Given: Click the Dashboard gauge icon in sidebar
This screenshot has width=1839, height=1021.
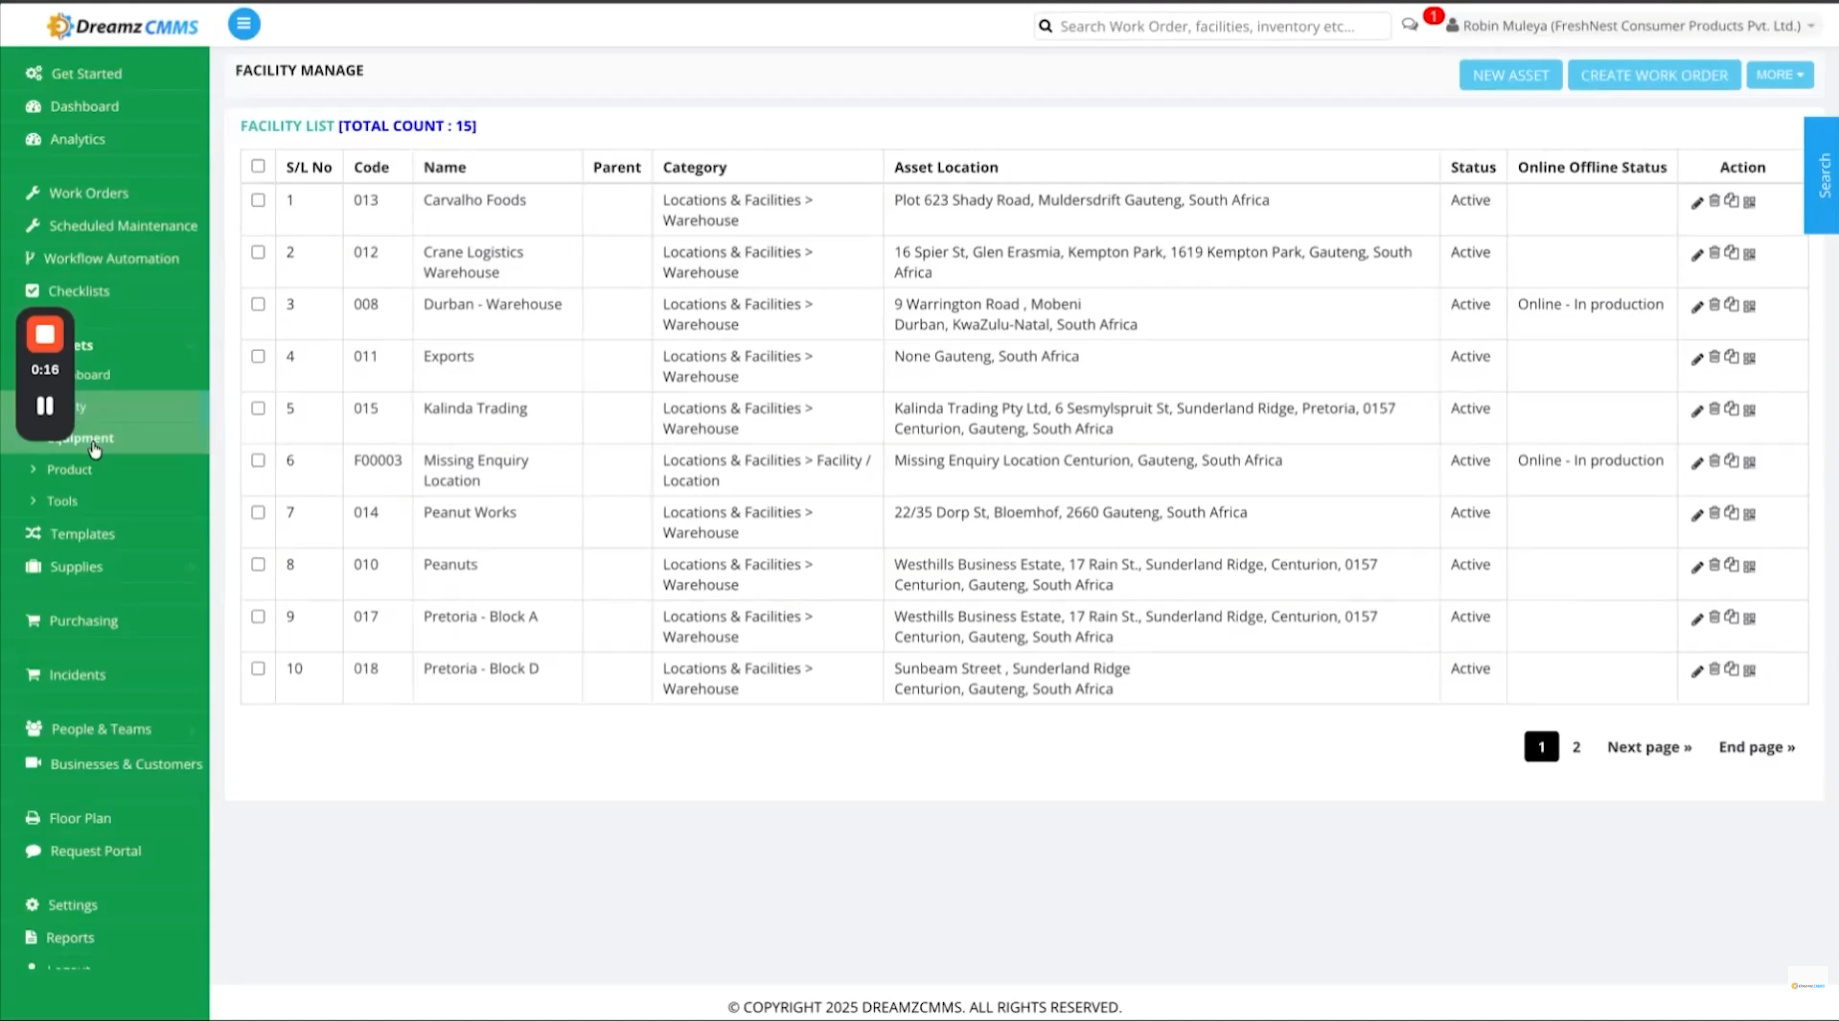Looking at the screenshot, I should [34, 106].
